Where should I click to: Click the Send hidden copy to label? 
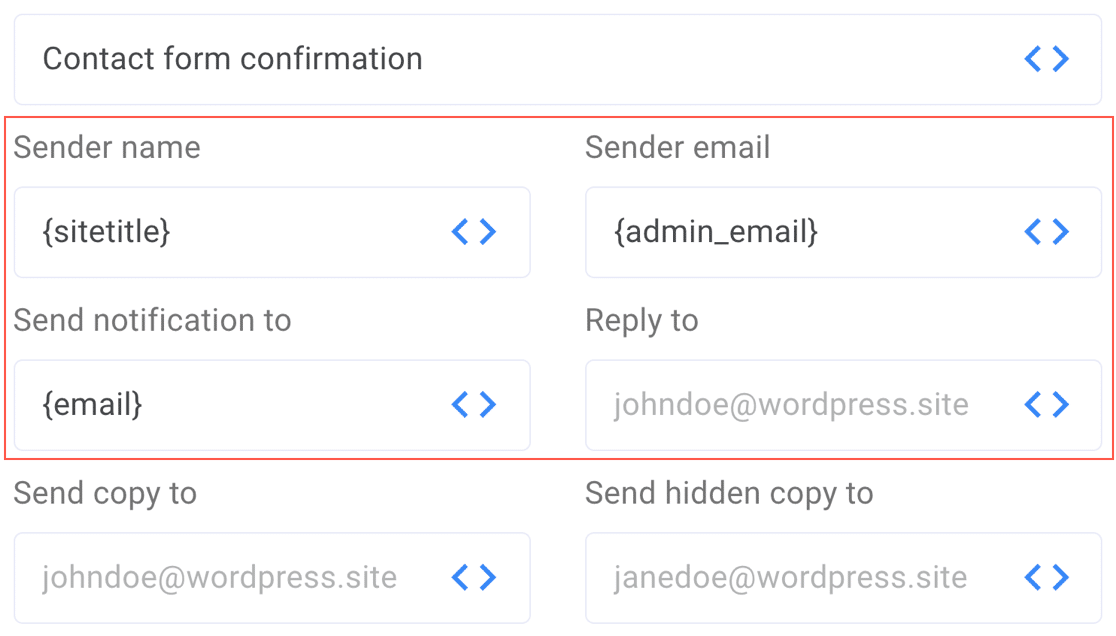[729, 494]
